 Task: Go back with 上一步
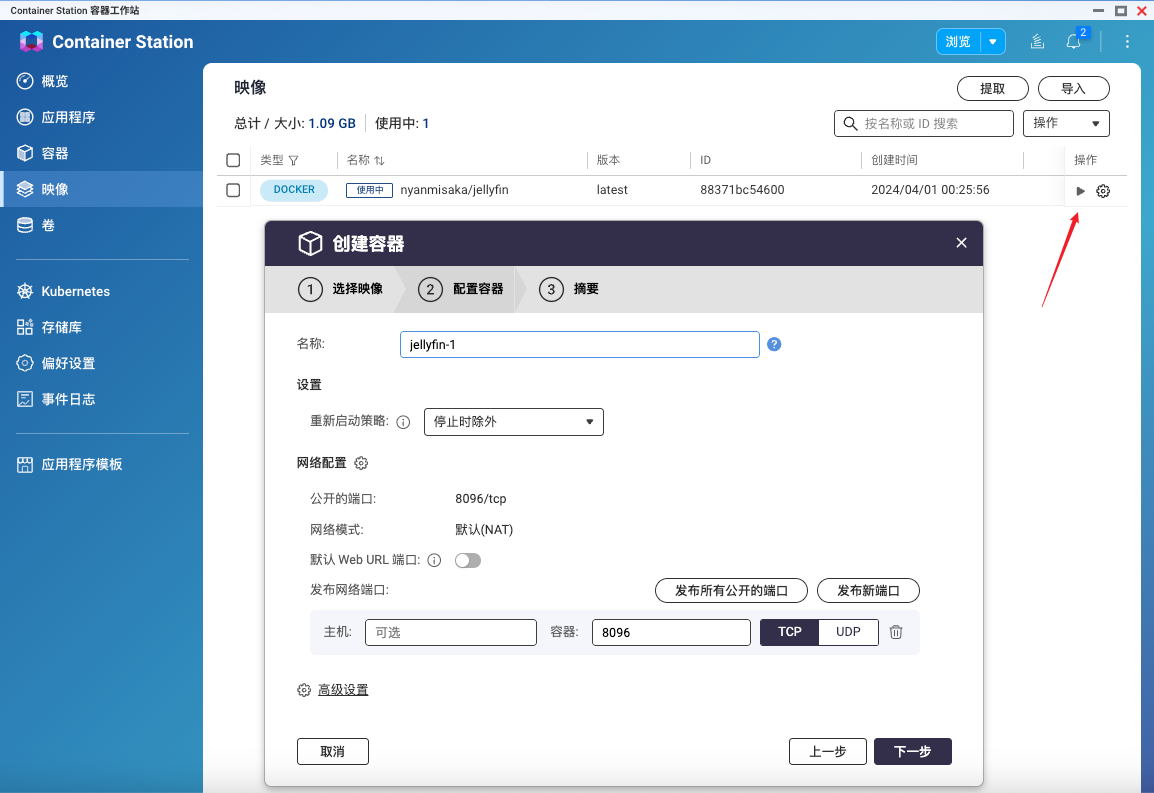point(827,752)
